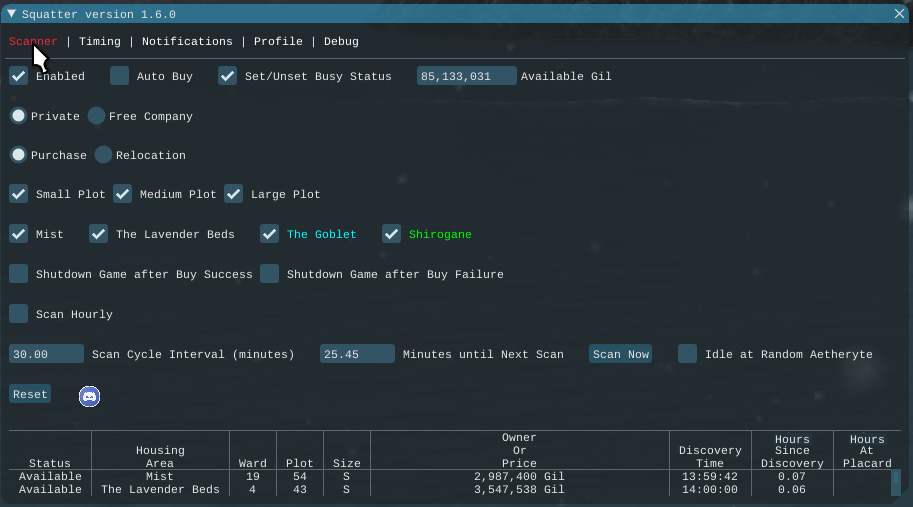Image resolution: width=913 pixels, height=507 pixels.
Task: Close the Squatter window
Action: pos(899,14)
